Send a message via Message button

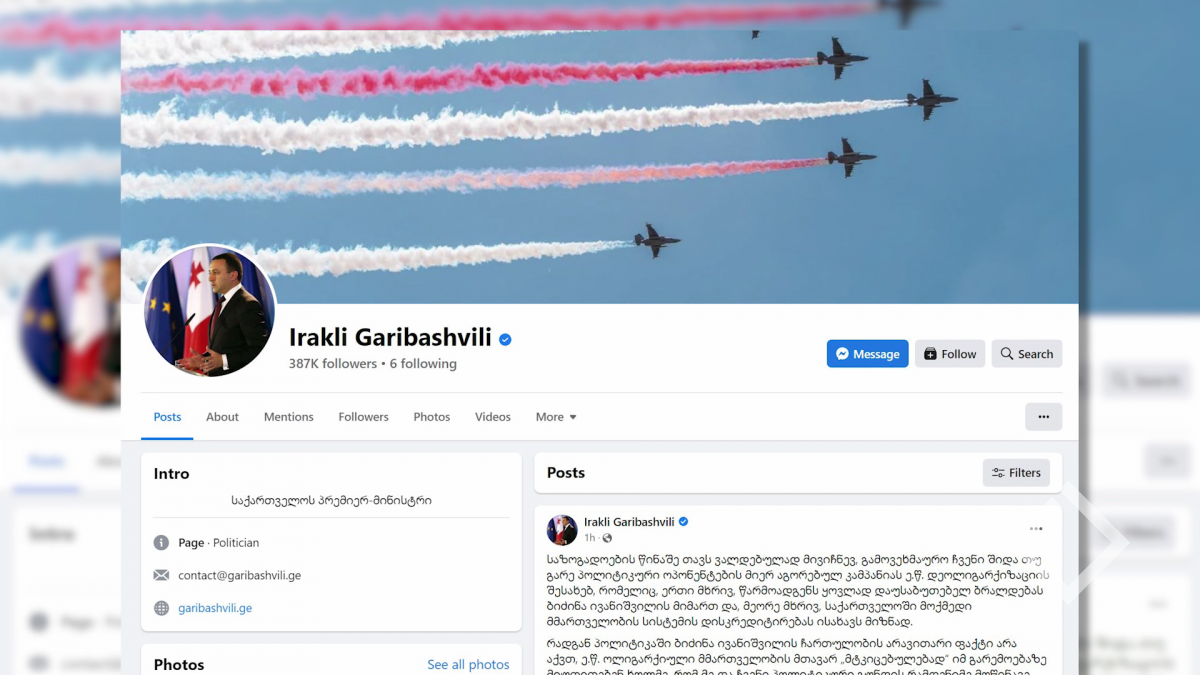tap(867, 354)
